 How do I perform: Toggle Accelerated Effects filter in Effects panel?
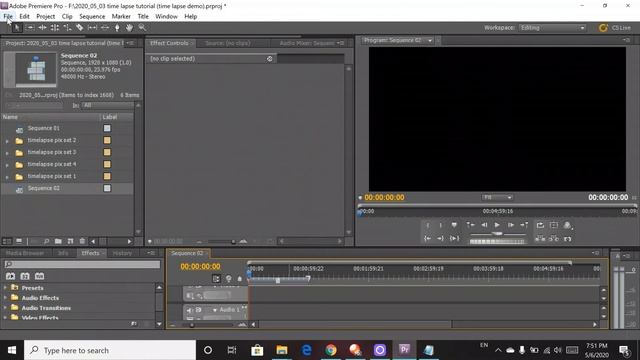coord(10,276)
